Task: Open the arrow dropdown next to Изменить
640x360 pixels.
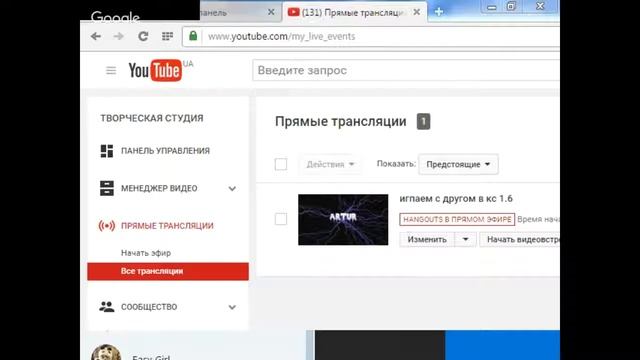Action: 465,240
